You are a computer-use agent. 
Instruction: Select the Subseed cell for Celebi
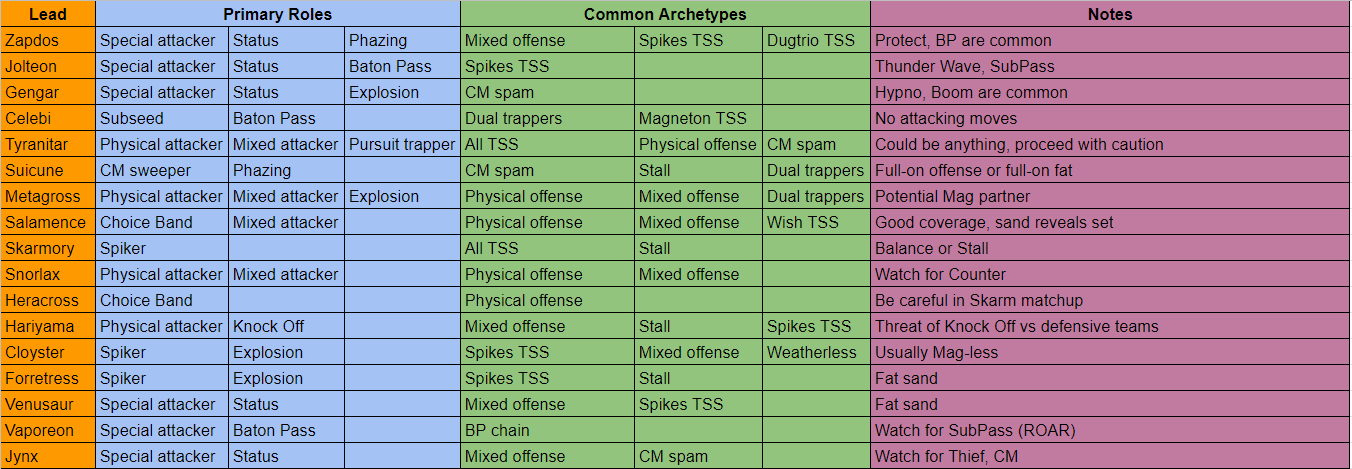click(x=162, y=119)
